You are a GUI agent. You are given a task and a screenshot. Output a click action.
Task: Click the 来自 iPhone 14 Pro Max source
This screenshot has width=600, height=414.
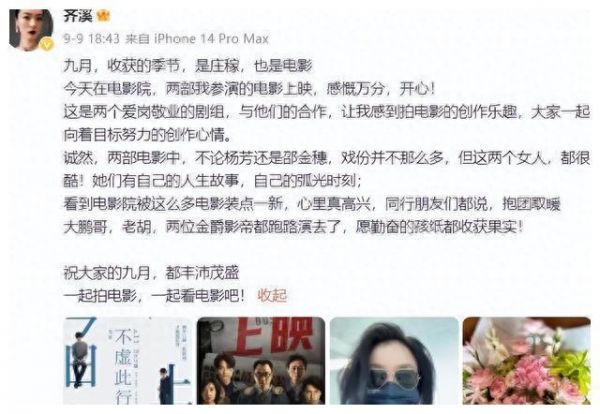click(x=197, y=39)
